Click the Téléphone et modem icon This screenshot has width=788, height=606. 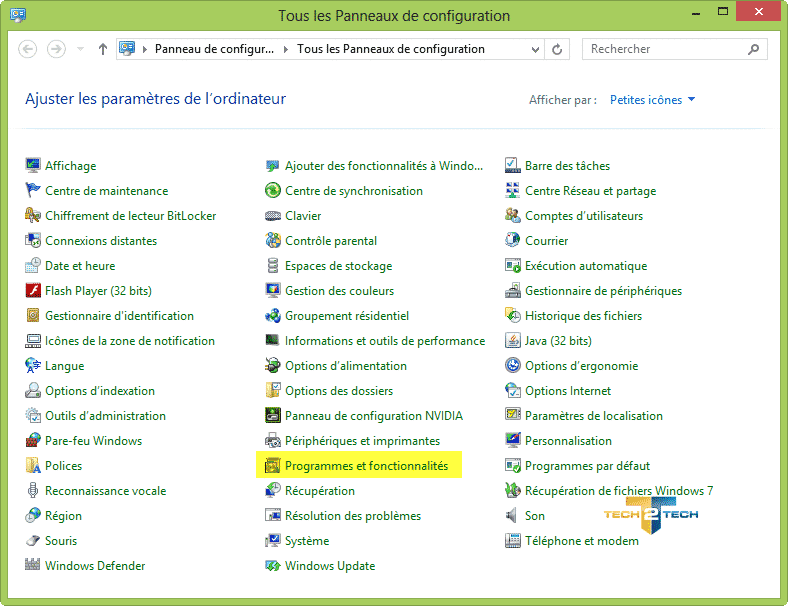click(513, 541)
